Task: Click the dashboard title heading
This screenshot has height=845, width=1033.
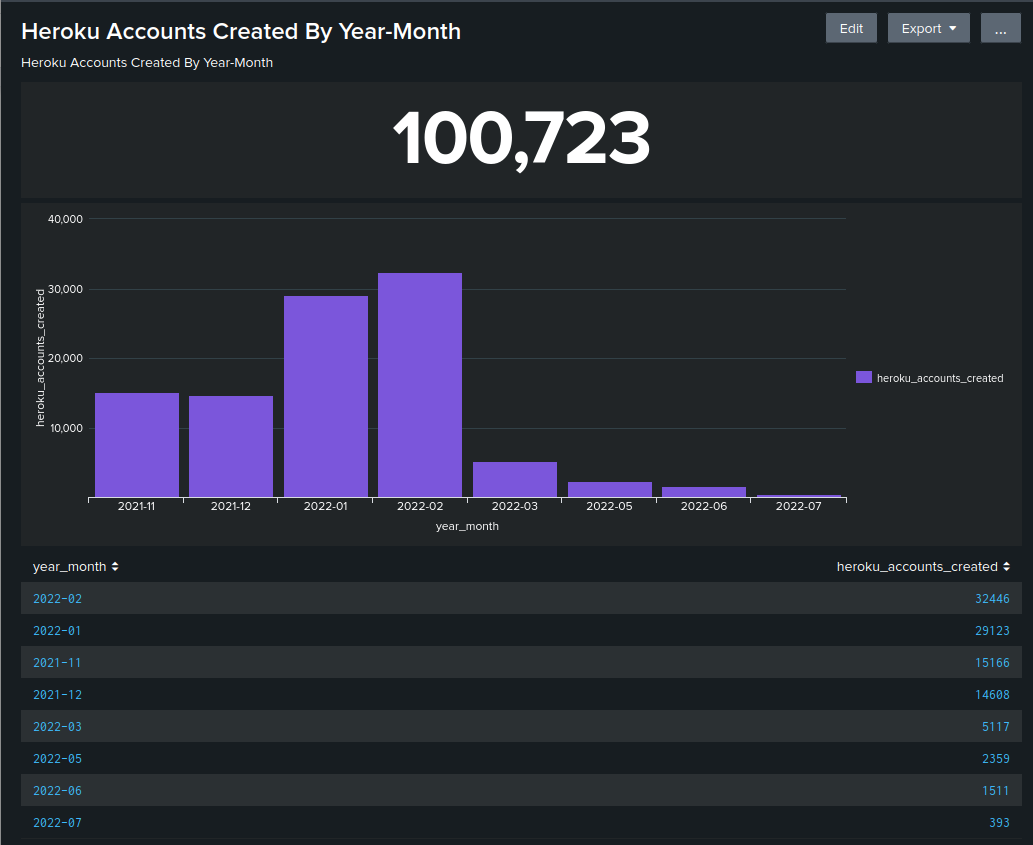Action: pos(241,31)
